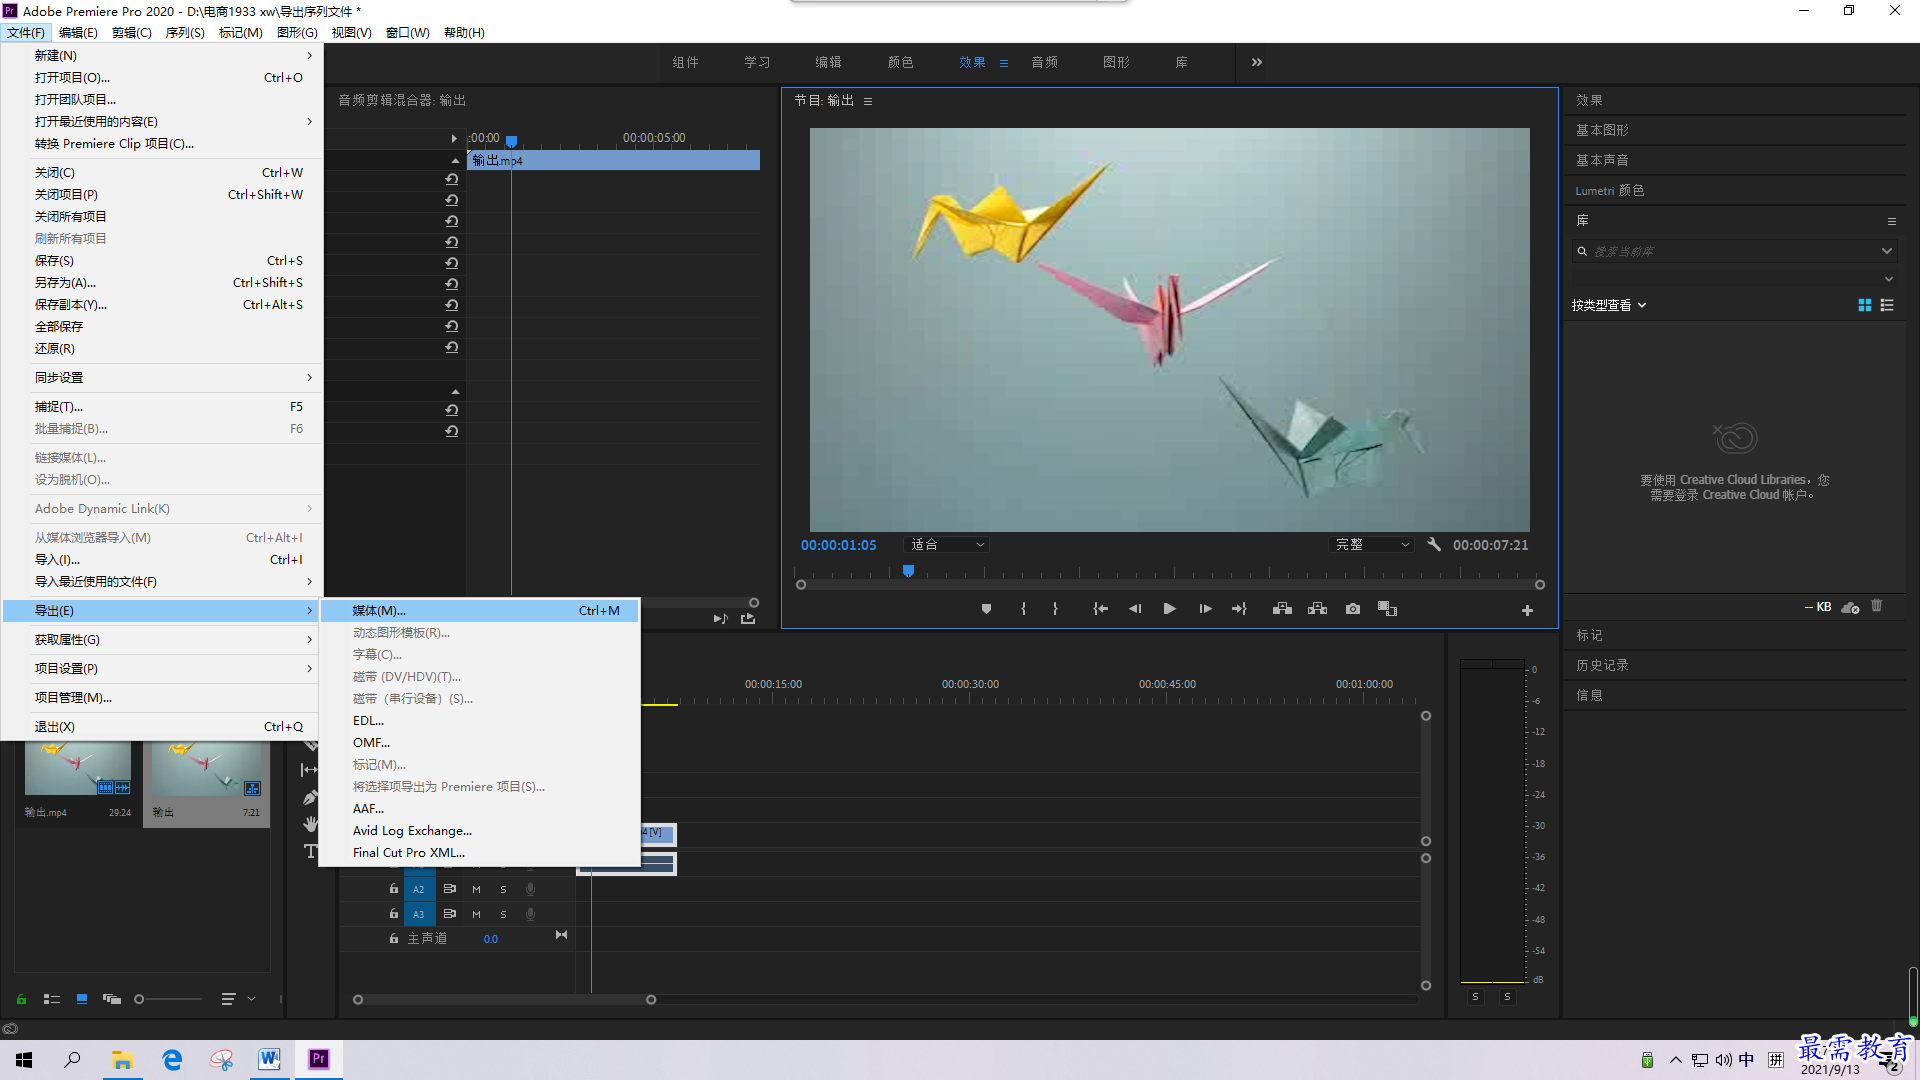The width and height of the screenshot is (1920, 1080).
Task: Choose Final Cut Pro XML... export option
Action: pos(479,852)
